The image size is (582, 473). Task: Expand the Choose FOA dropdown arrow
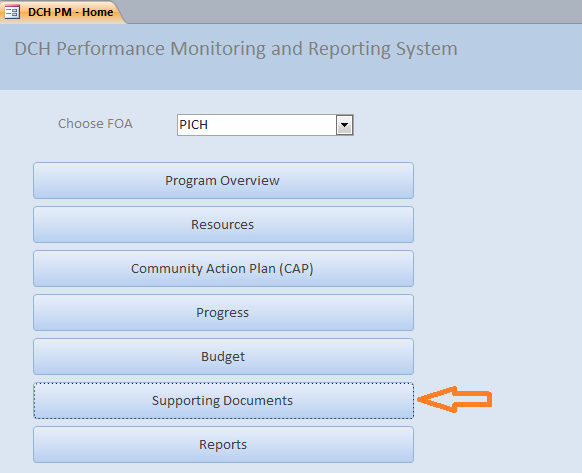coord(344,125)
